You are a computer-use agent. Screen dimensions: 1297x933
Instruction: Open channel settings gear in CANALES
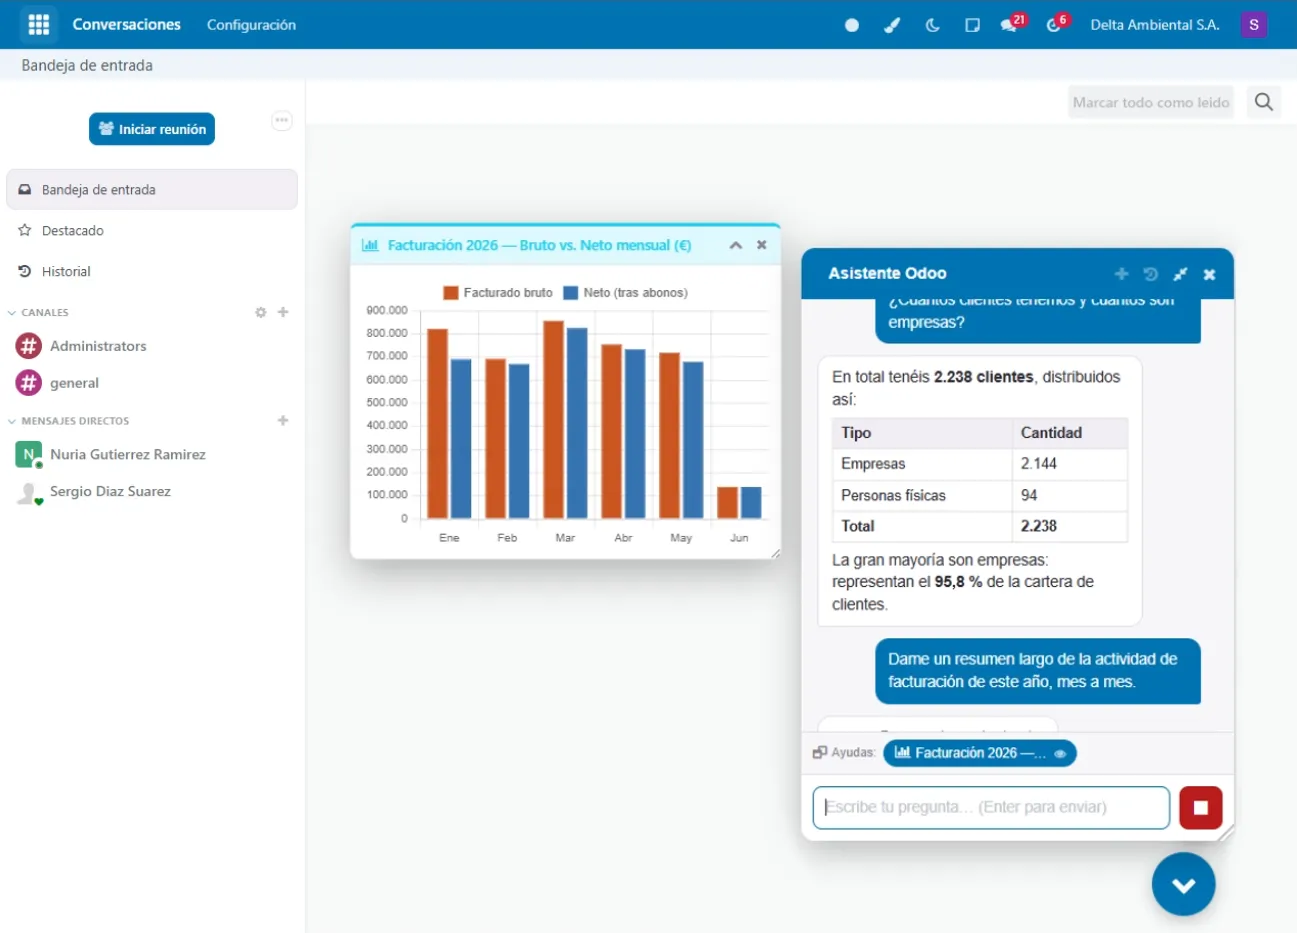coord(261,313)
